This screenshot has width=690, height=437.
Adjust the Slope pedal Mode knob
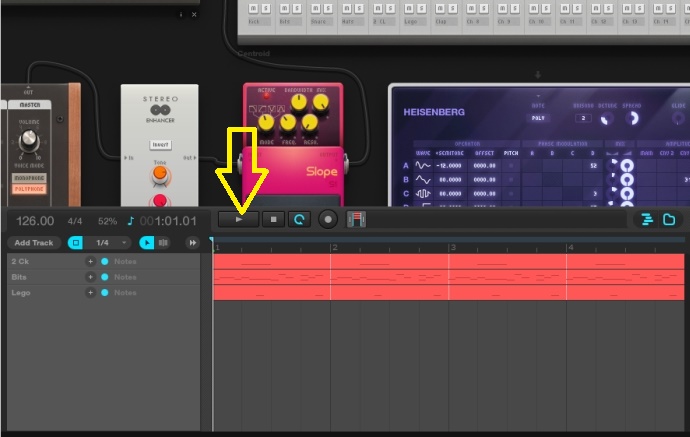tap(266, 123)
